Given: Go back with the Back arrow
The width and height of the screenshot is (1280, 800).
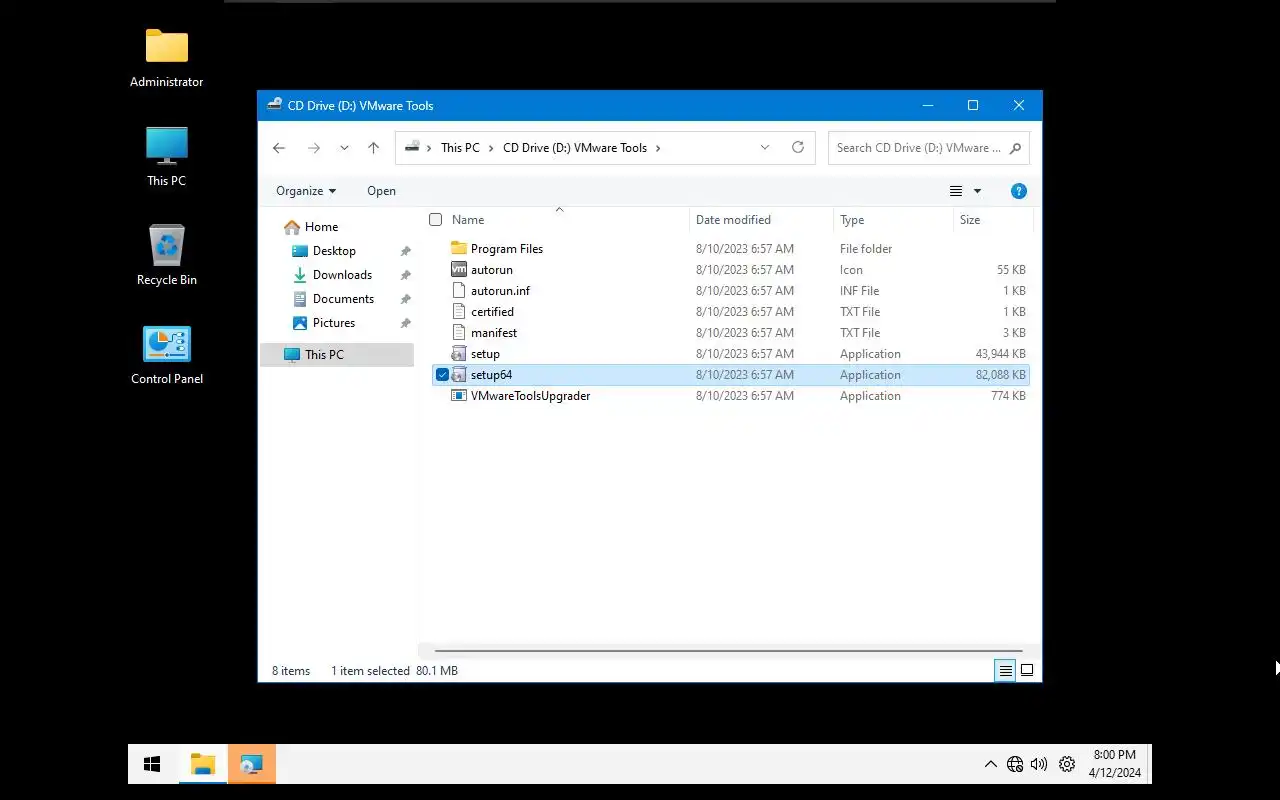Looking at the screenshot, I should [279, 148].
